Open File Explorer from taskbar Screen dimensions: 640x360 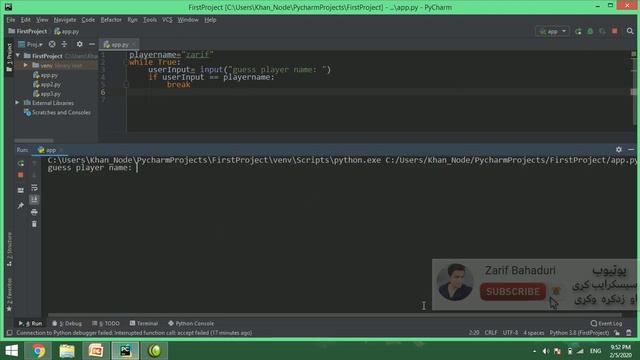coord(67,351)
